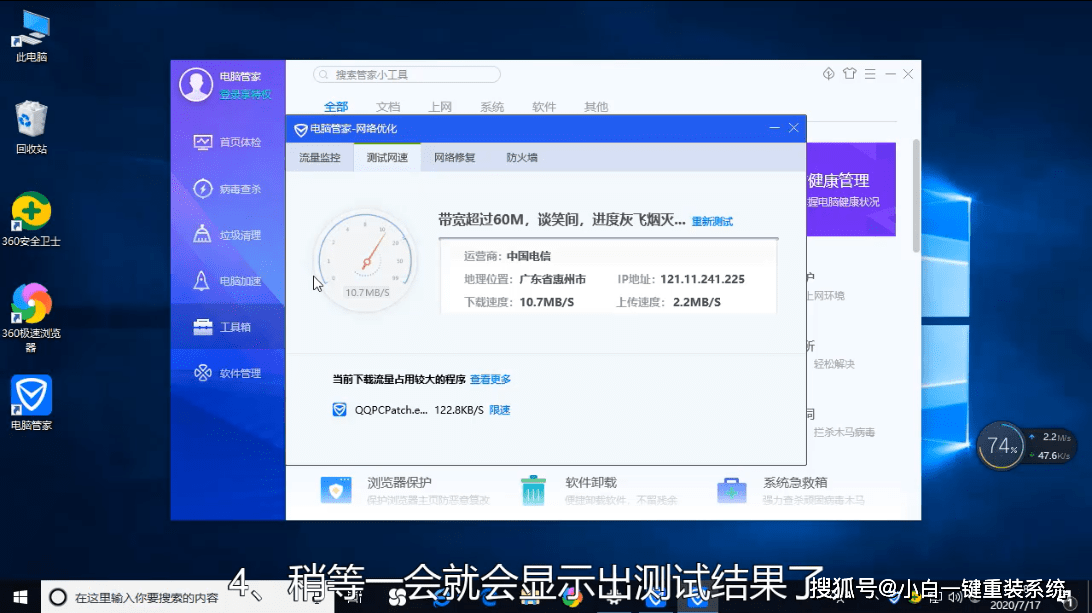Image resolution: width=1092 pixels, height=613 pixels.
Task: Launch 垃圾清理 in the left sidebar
Action: coord(228,234)
